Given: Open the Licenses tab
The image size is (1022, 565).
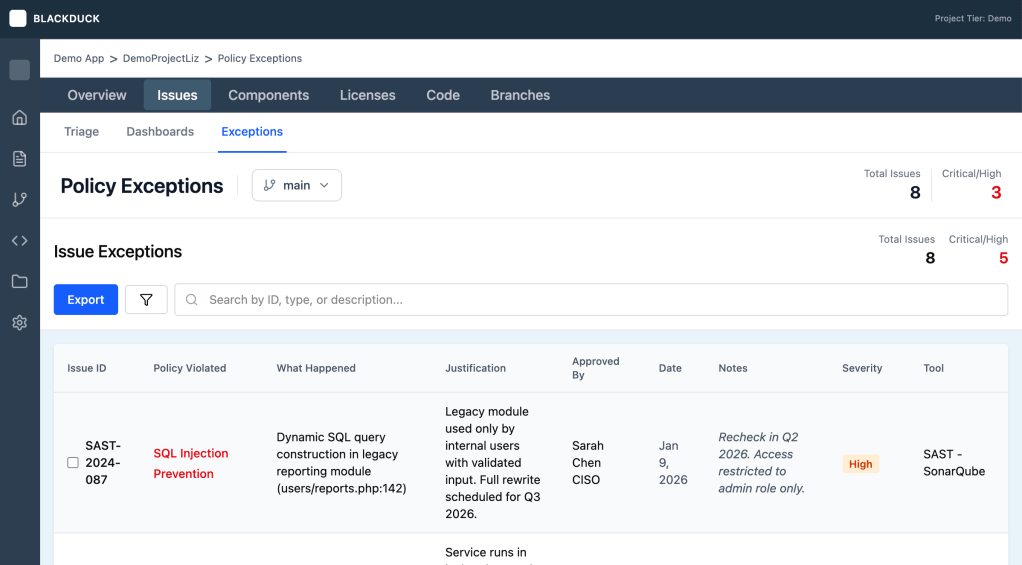Looking at the screenshot, I should pos(367,95).
